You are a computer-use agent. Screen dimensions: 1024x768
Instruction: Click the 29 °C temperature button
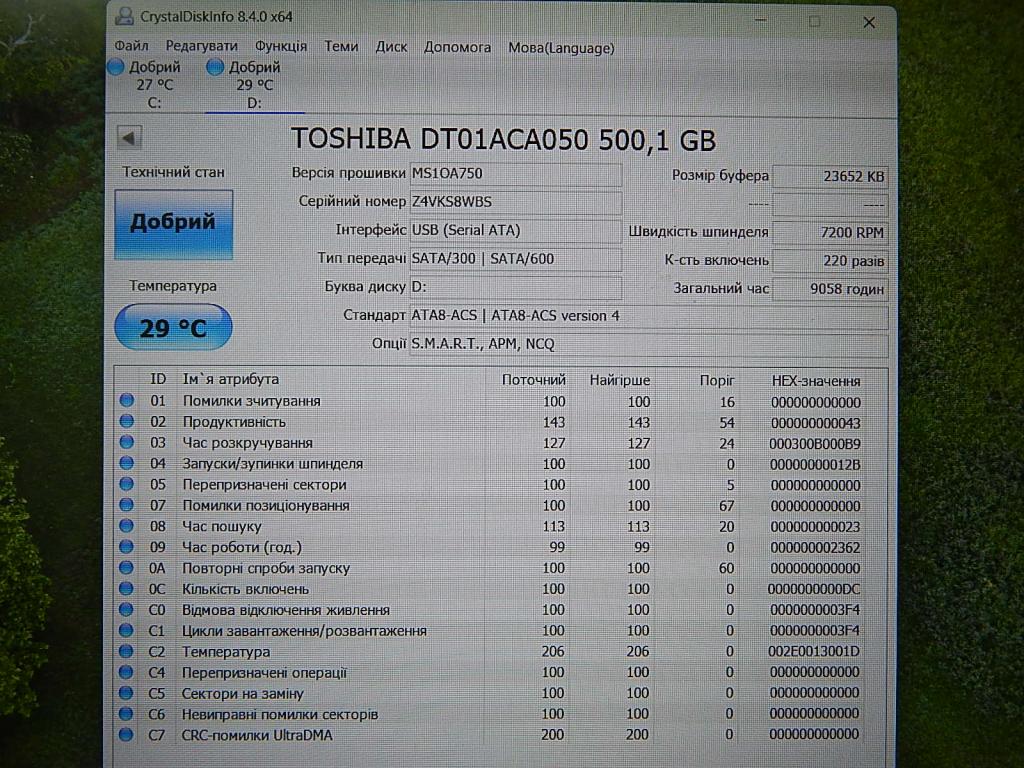coord(173,327)
